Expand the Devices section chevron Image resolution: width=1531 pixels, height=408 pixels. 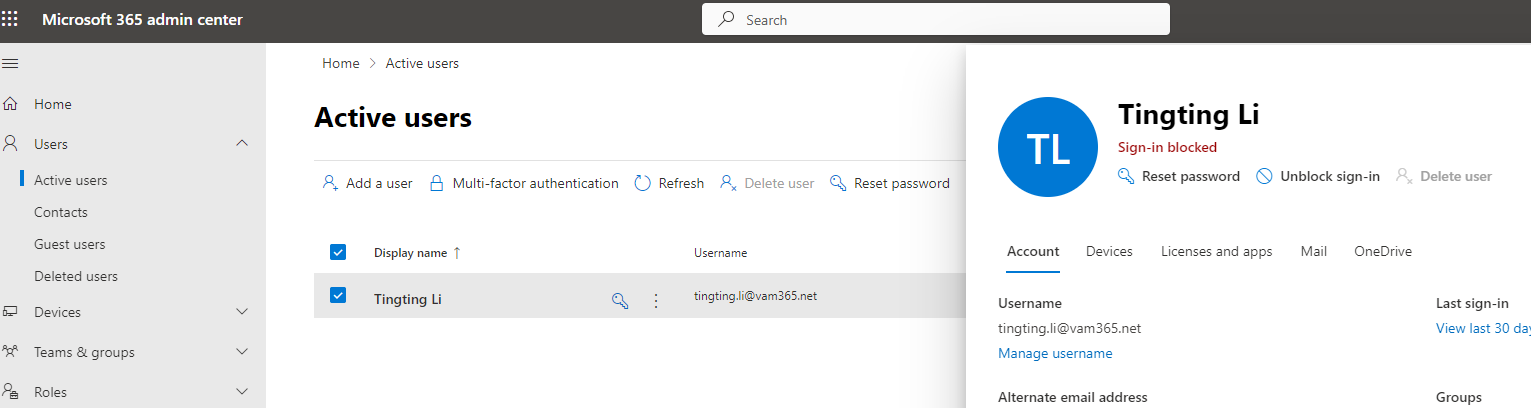[242, 312]
